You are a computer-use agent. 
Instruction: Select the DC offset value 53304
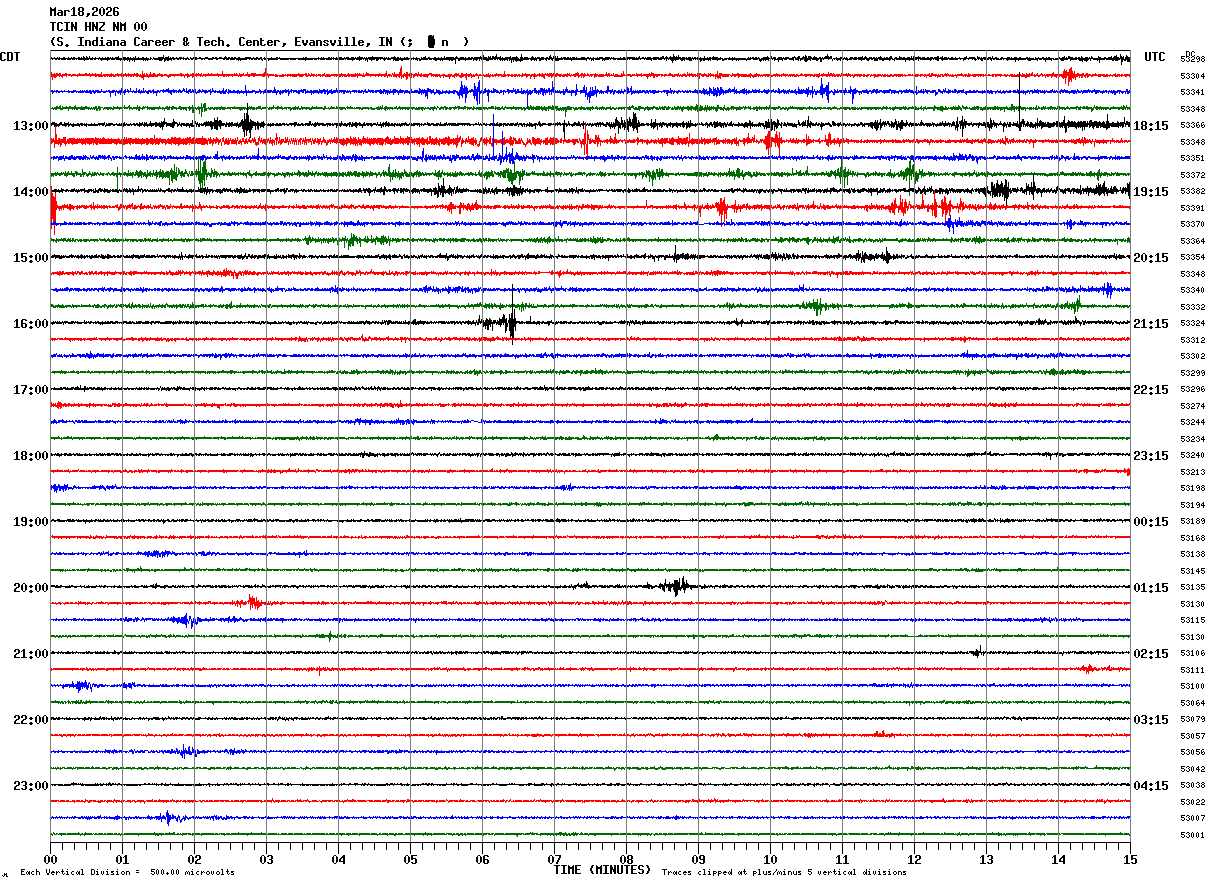1192,76
